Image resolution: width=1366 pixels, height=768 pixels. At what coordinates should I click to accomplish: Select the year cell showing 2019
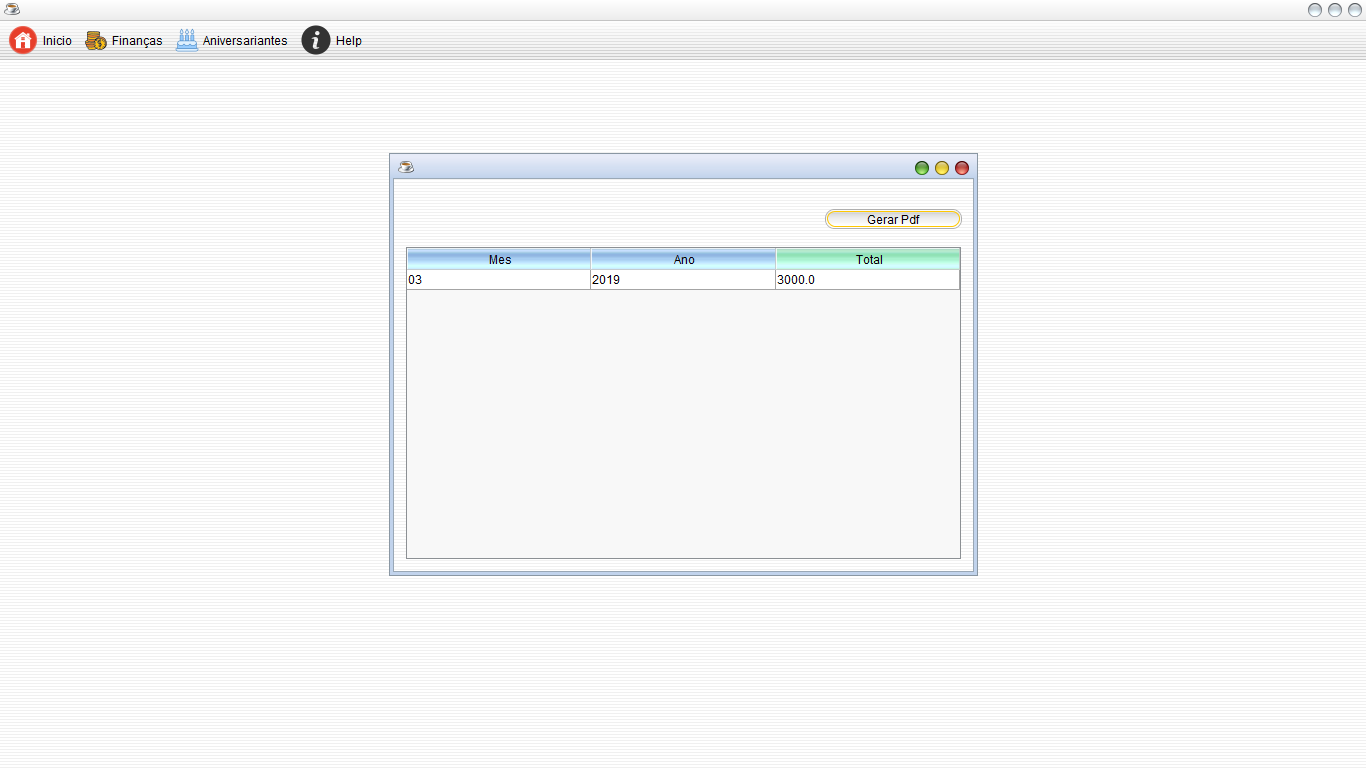click(x=684, y=280)
